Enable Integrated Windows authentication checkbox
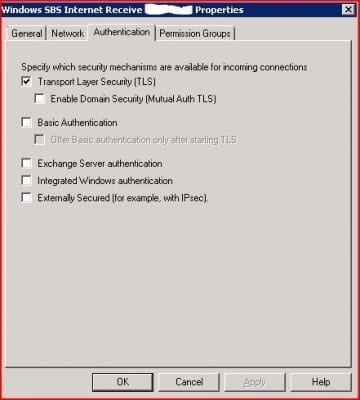This screenshot has height=400, width=360. coord(26,180)
